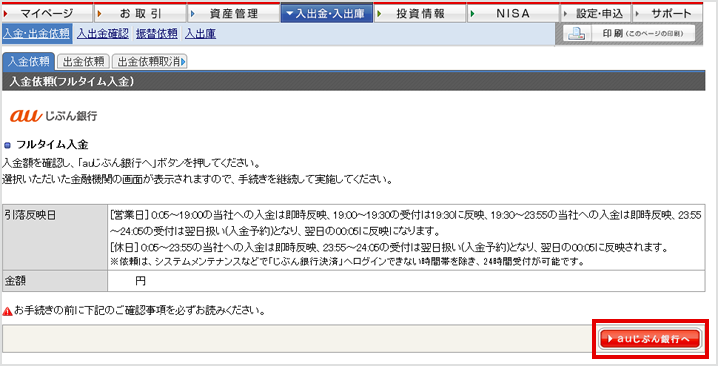Open the 振替依頼 link
The height and width of the screenshot is (366, 718).
click(x=157, y=33)
